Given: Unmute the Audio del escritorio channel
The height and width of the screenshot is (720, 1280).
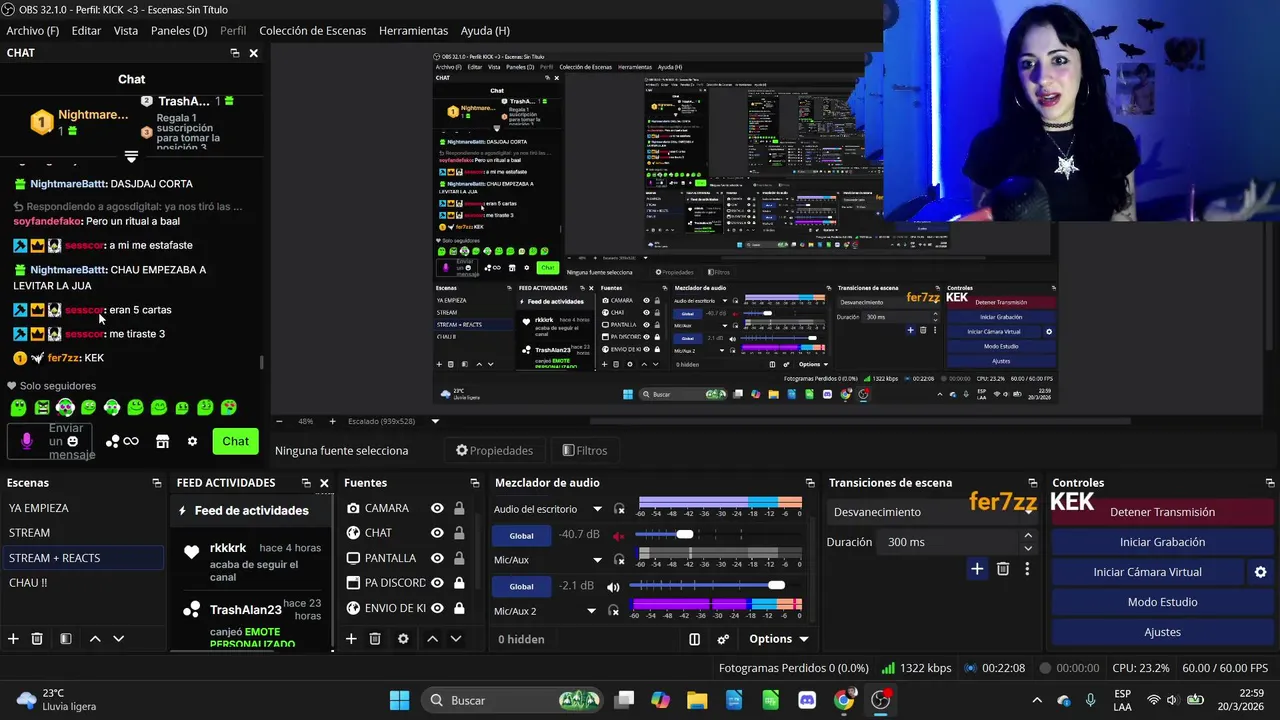Looking at the screenshot, I should pyautogui.click(x=618, y=535).
